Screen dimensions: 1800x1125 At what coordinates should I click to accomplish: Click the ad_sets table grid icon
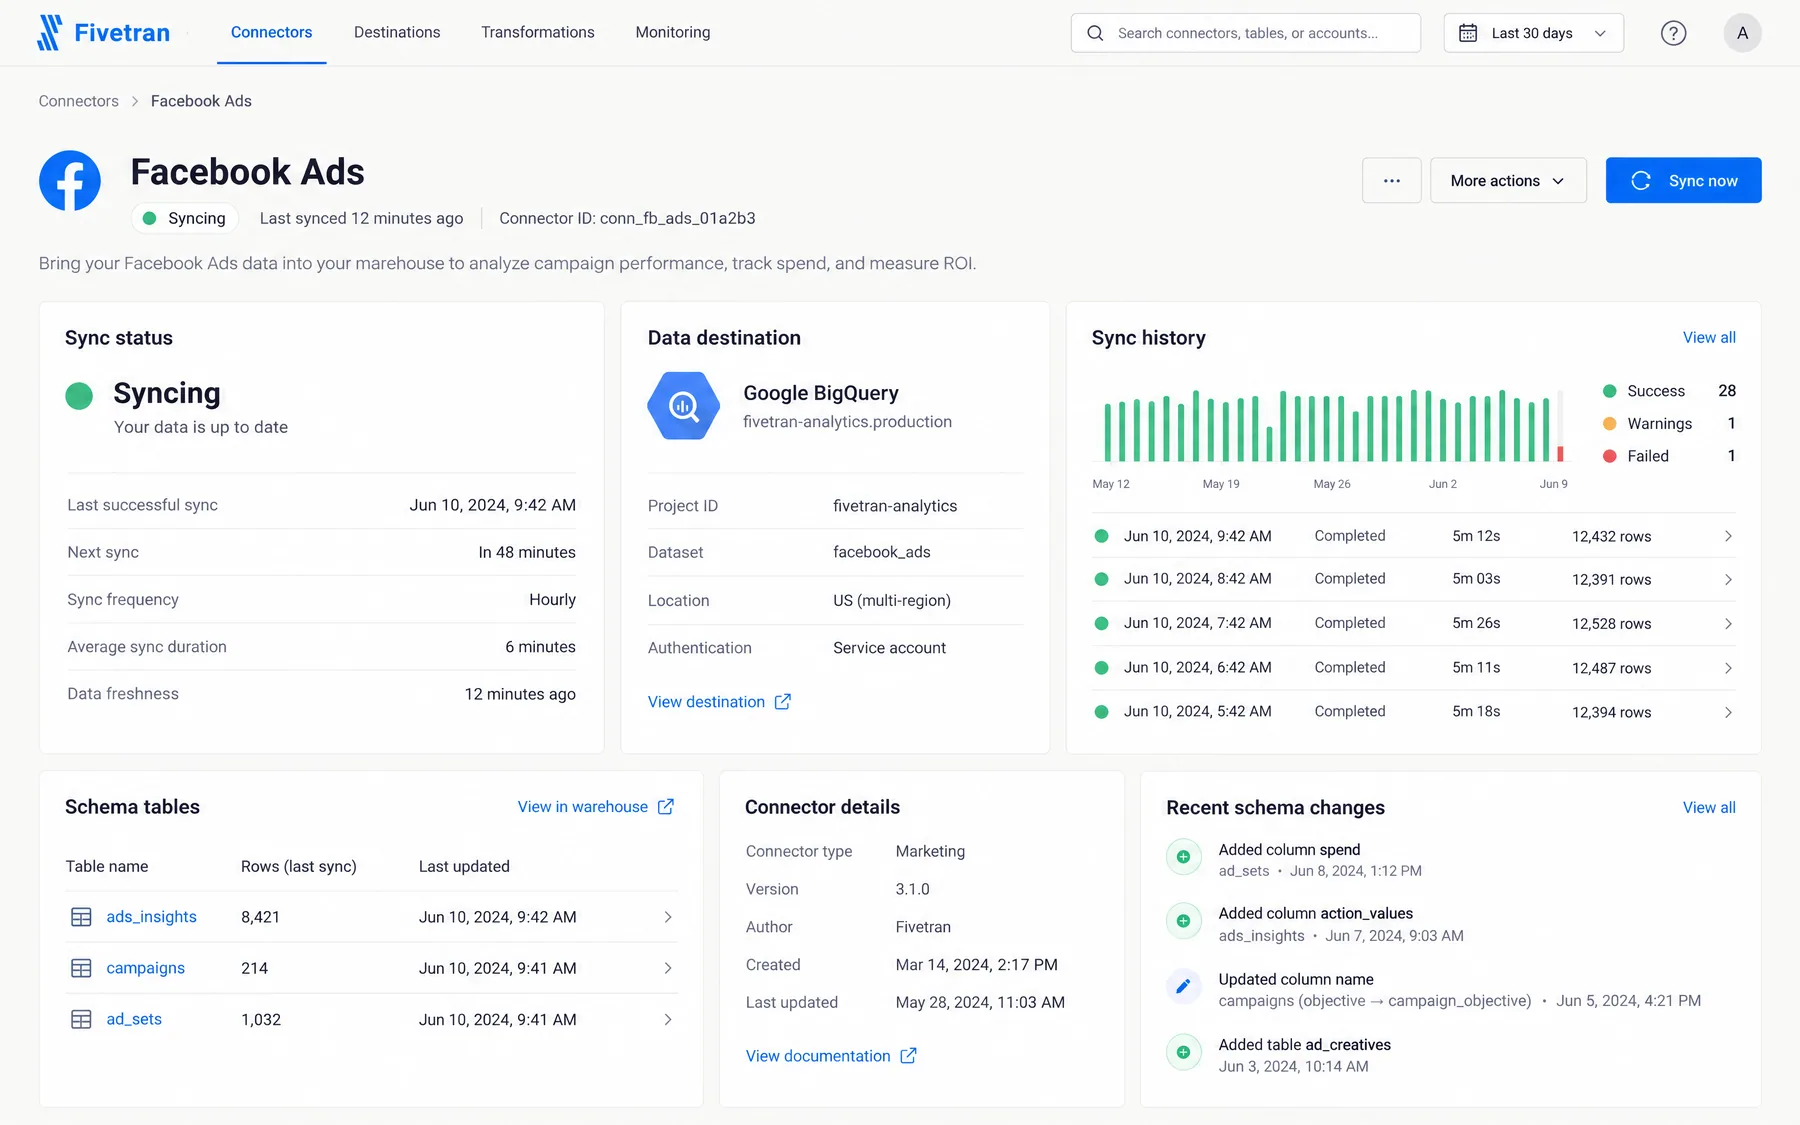coord(81,1019)
